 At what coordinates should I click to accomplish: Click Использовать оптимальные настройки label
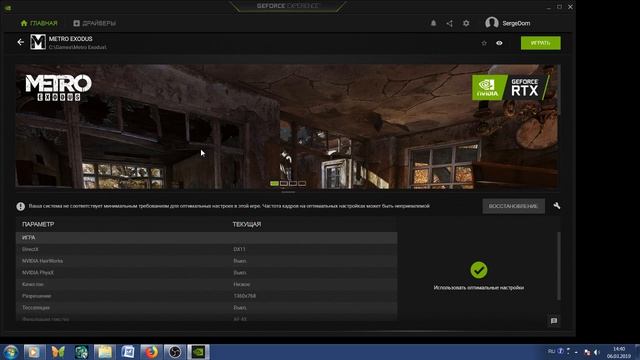click(x=478, y=288)
